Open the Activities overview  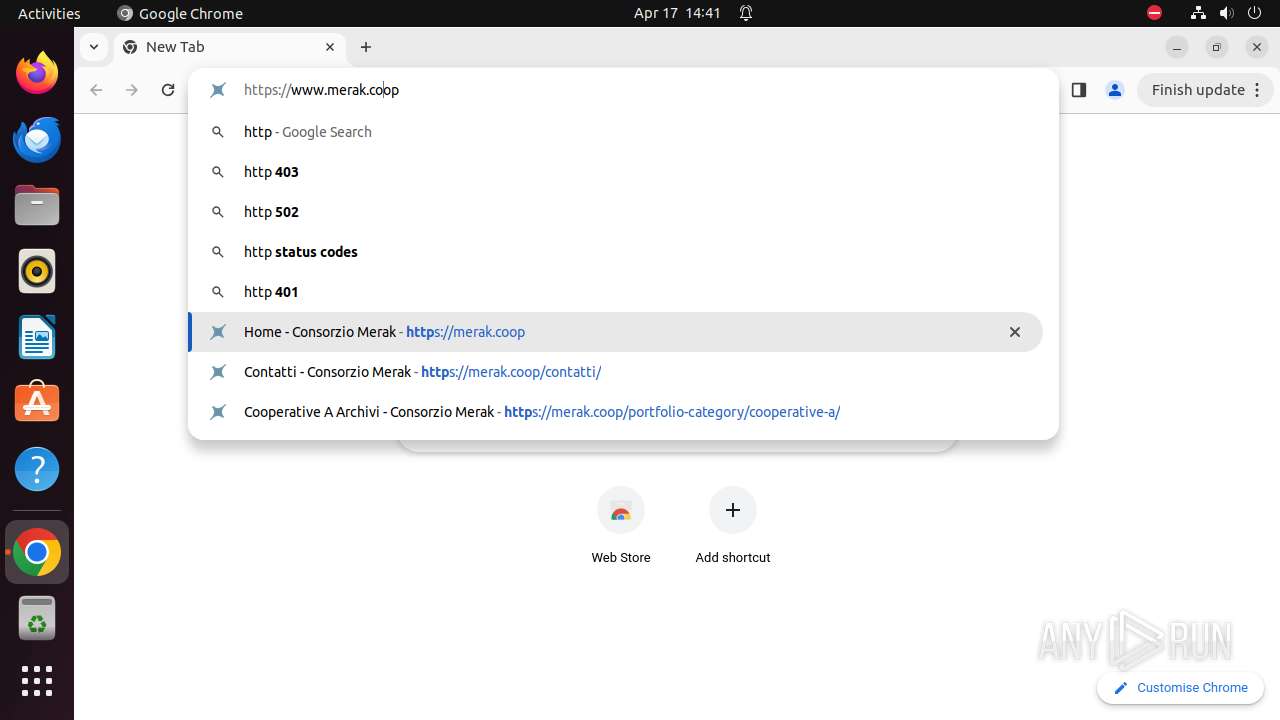[x=49, y=13]
